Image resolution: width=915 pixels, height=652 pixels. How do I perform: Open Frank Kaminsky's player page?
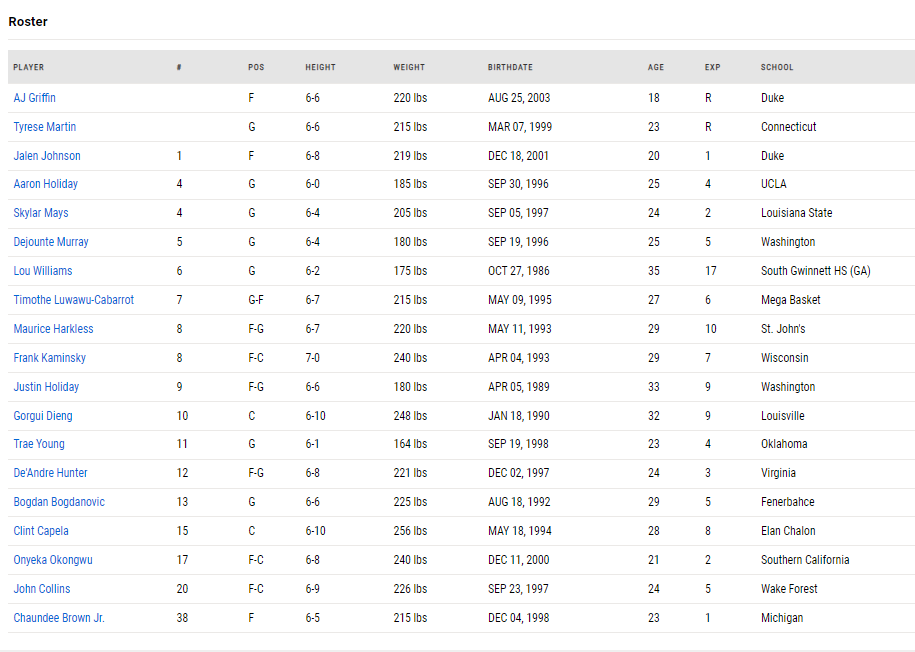tap(50, 358)
